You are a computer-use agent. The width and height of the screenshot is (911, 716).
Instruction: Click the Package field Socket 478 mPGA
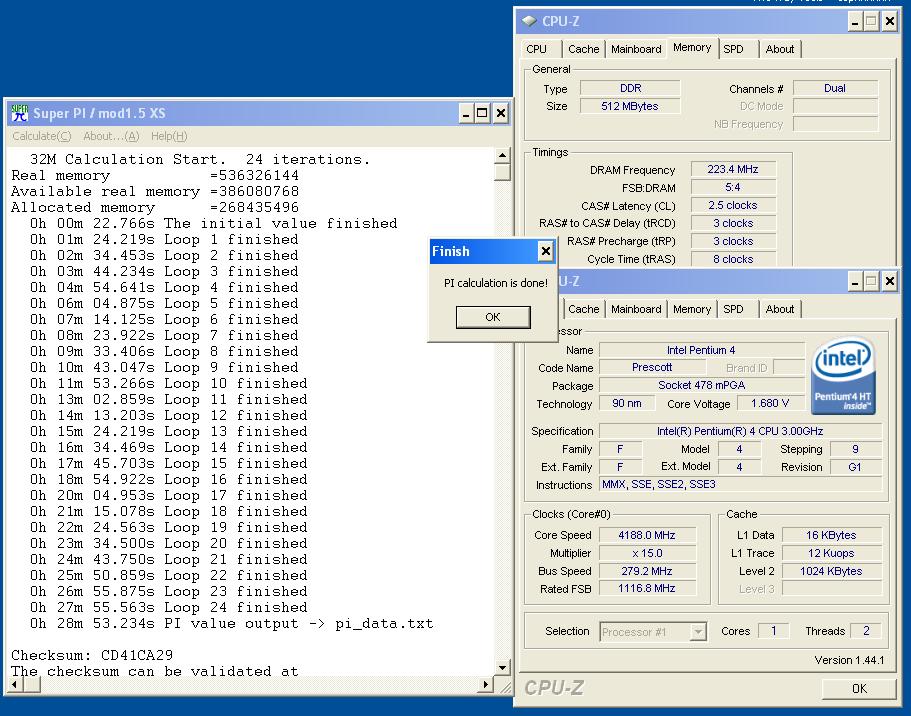point(702,385)
